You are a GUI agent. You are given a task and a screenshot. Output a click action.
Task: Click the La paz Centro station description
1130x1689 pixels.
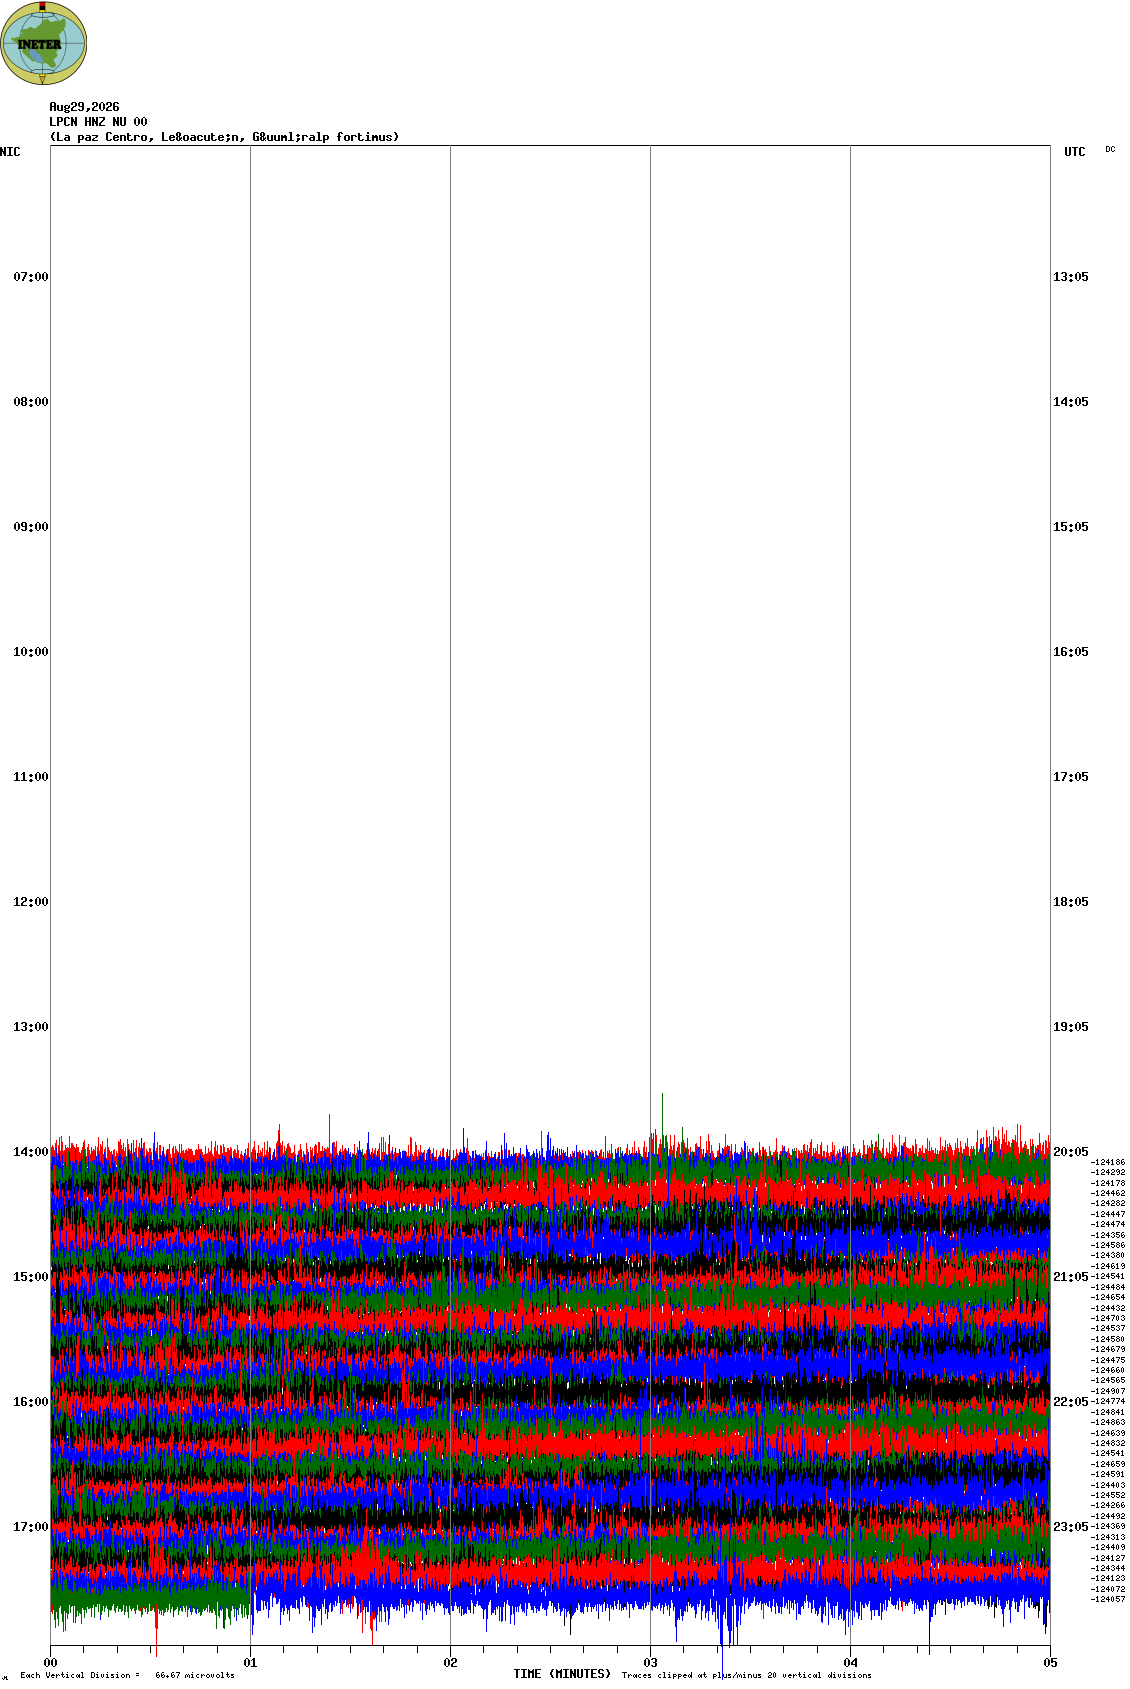coord(224,137)
